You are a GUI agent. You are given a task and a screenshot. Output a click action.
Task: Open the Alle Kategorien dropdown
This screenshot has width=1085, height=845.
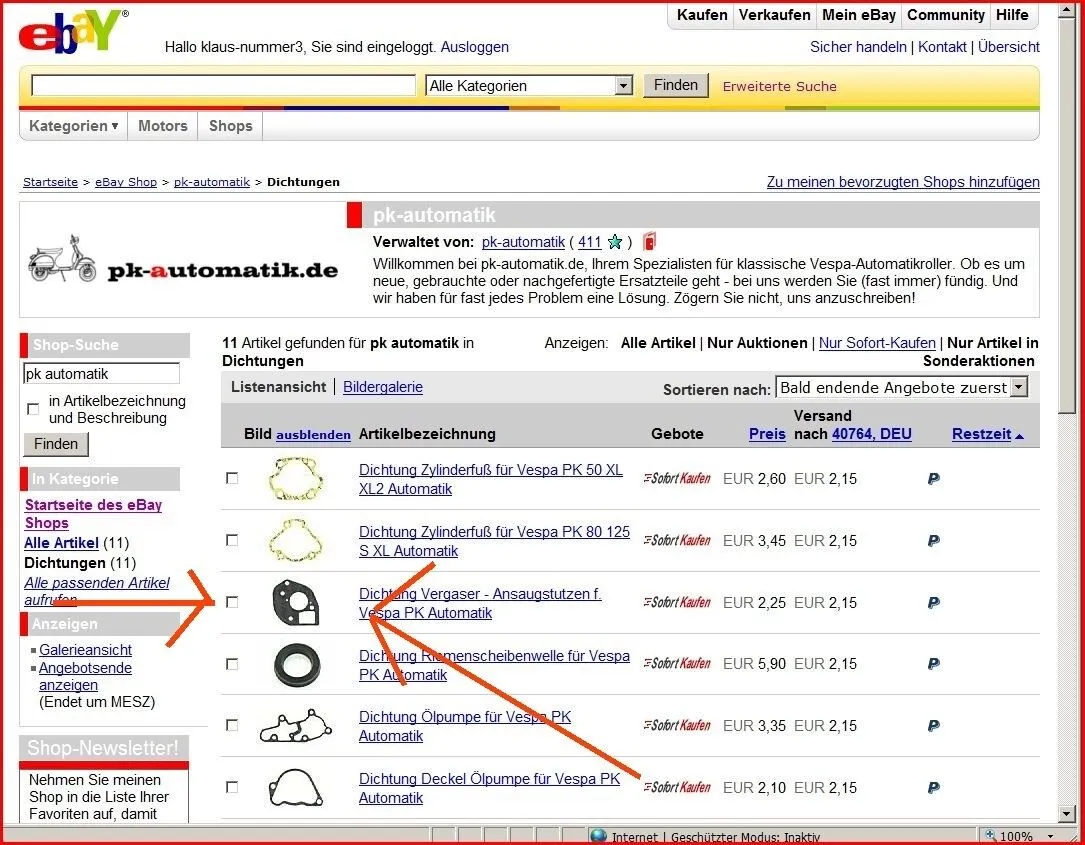click(529, 86)
